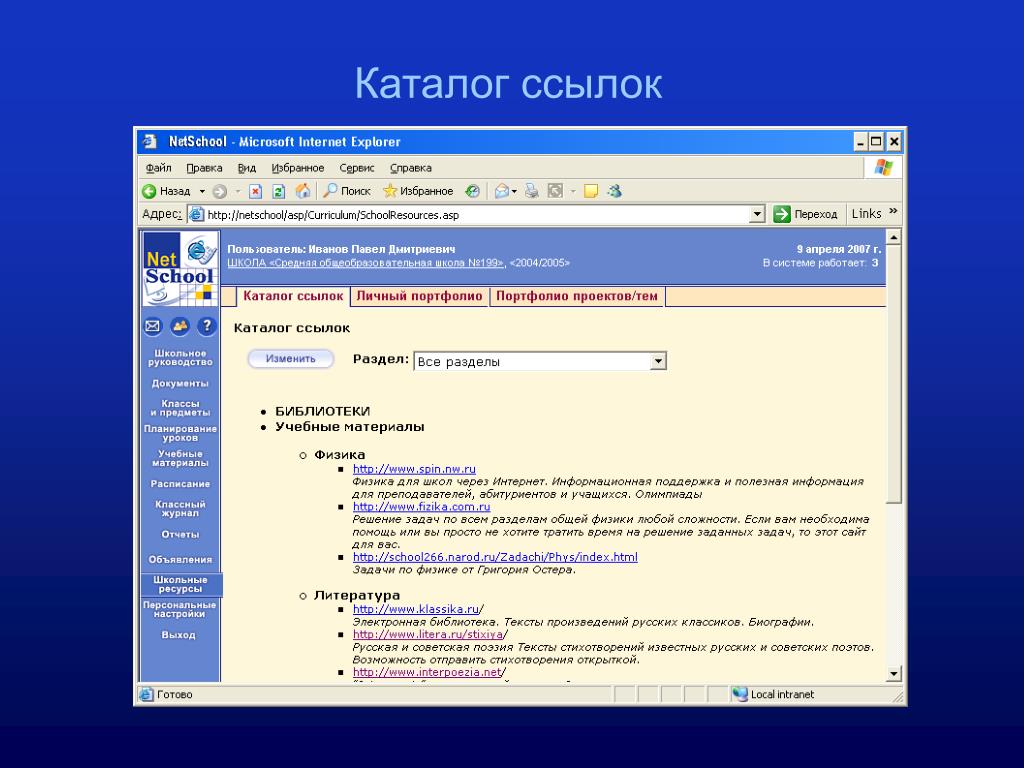The width and height of the screenshot is (1024, 768).
Task: Click the vertical scrollbar up arrow
Action: 893,236
